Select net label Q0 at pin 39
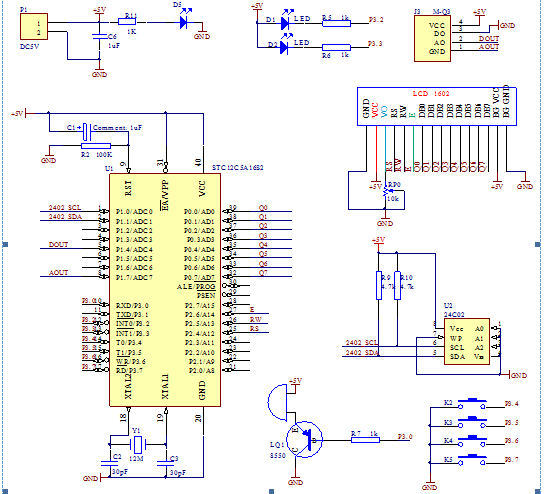The height and width of the screenshot is (494, 547). tap(263, 208)
